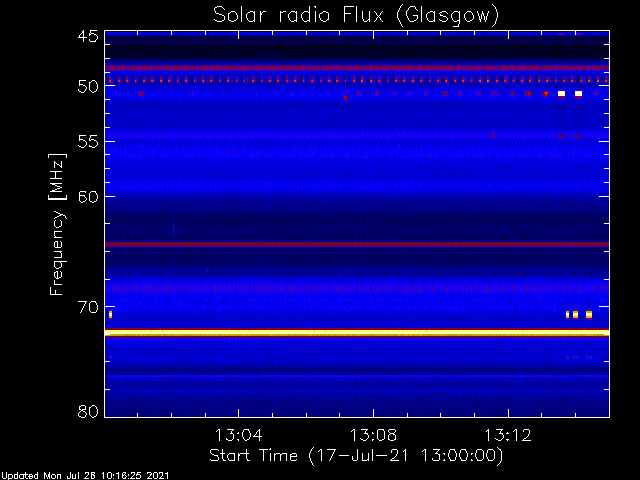Select the 70 MHz frequency label

tap(88, 307)
